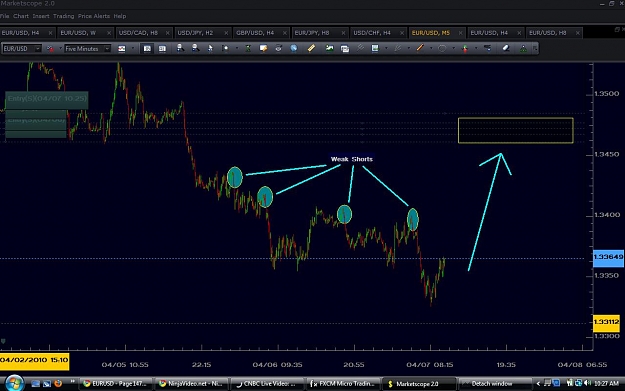Click the green triangle tree icon
Viewport: 625px width, 391px height.
click(523, 49)
